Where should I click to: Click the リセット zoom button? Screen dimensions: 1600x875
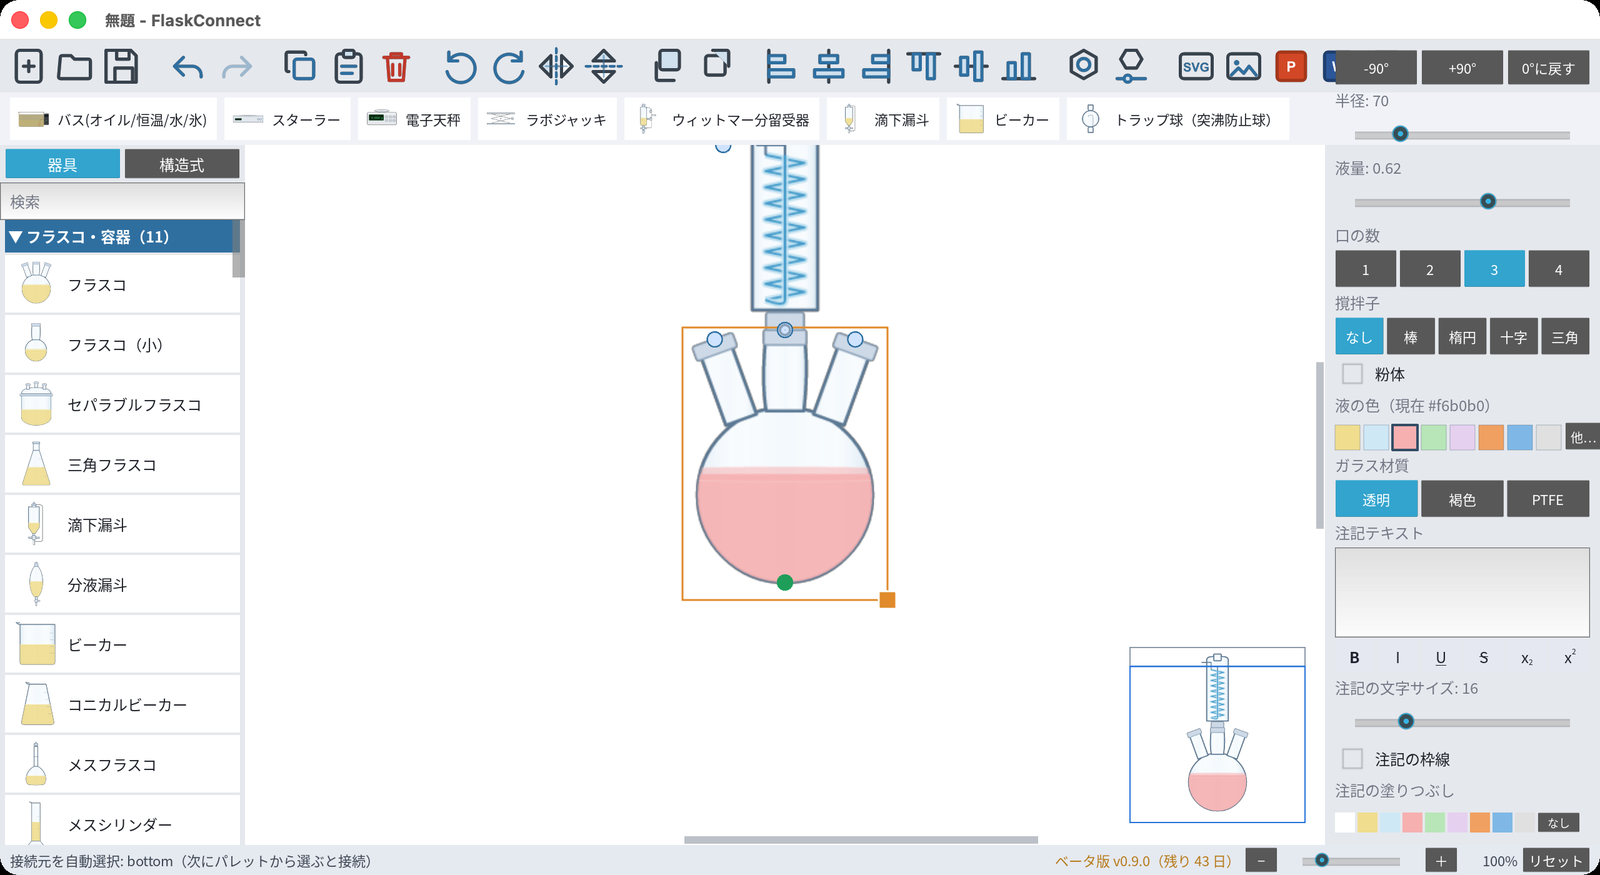point(1555,861)
